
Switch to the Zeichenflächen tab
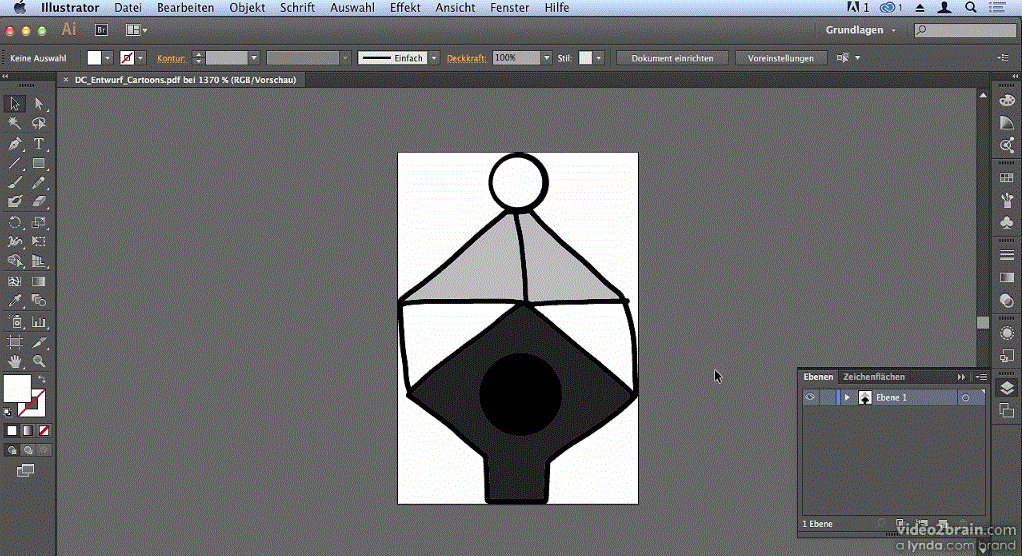(x=874, y=377)
